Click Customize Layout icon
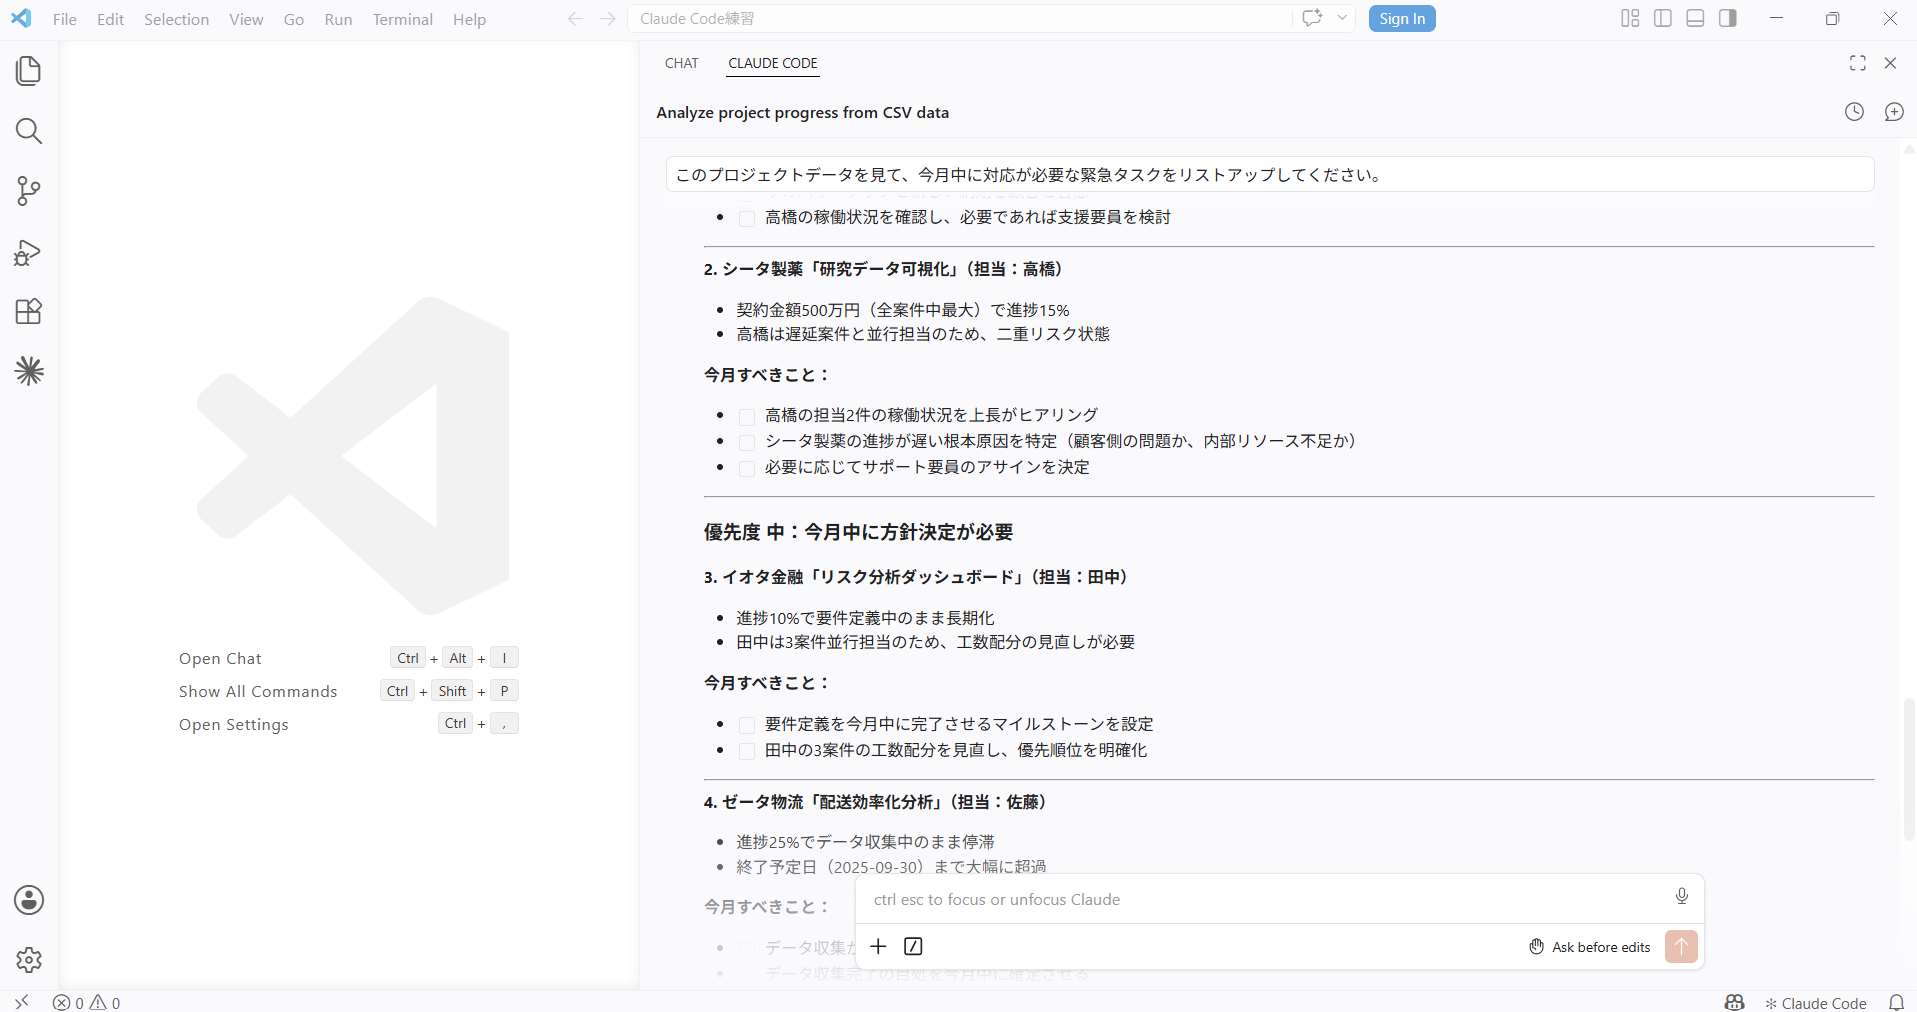The image size is (1917, 1012). click(1630, 18)
